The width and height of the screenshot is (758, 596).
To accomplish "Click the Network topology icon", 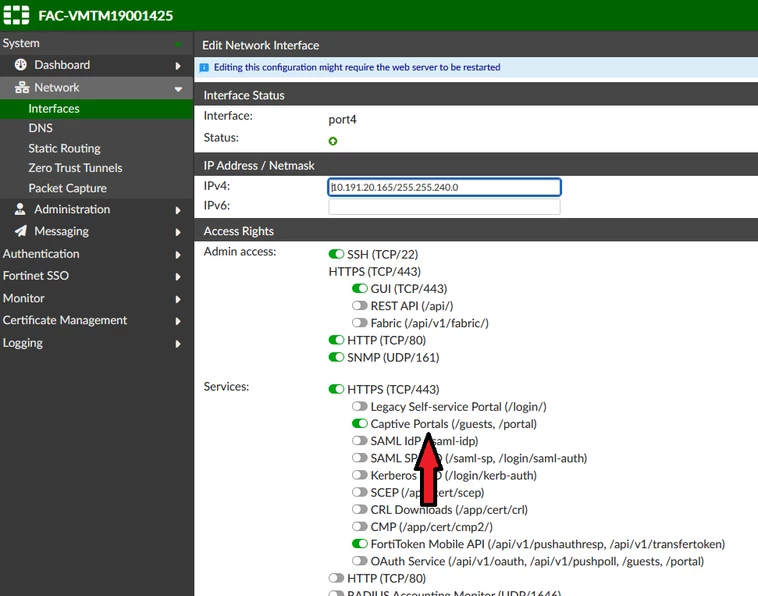I will point(22,87).
